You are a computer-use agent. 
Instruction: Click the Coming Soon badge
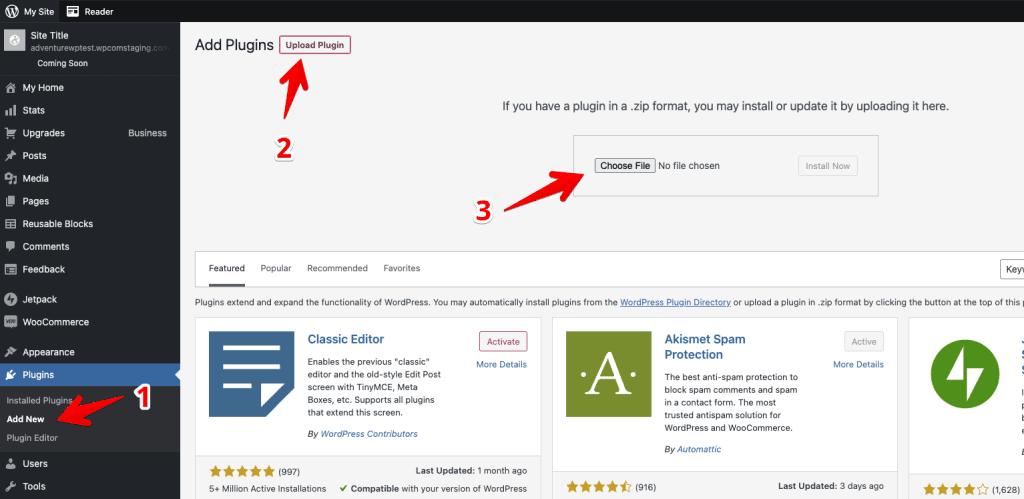(63, 63)
